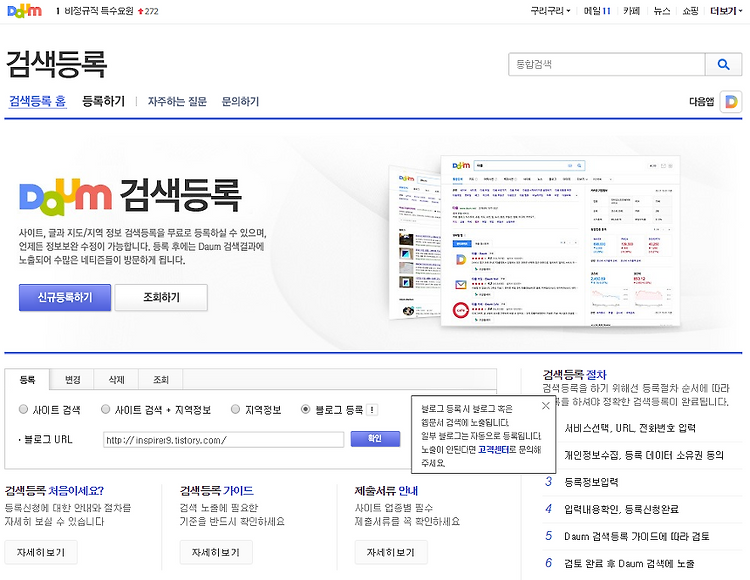Screen dimensions: 750x580
Task: Open 자주하는 질문 navigation link
Action: [x=177, y=101]
